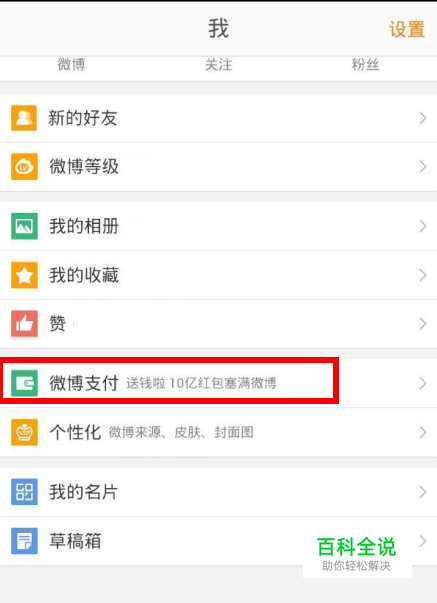Tap the blue 我的名片 QR code icon
Image resolution: width=437 pixels, height=603 pixels.
click(24, 491)
